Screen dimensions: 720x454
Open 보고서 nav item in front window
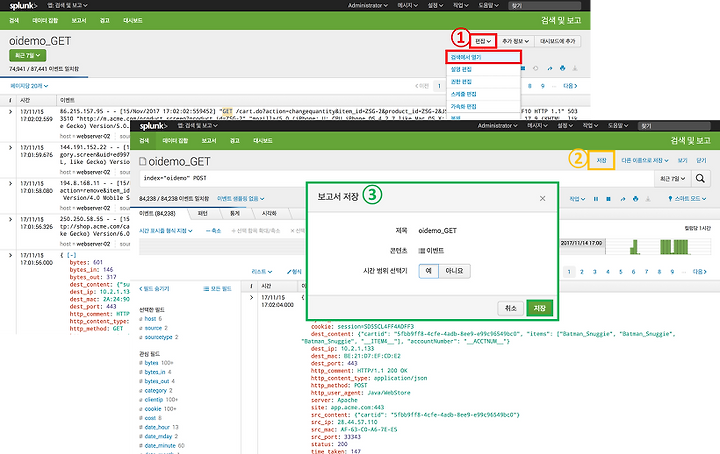coord(208,141)
